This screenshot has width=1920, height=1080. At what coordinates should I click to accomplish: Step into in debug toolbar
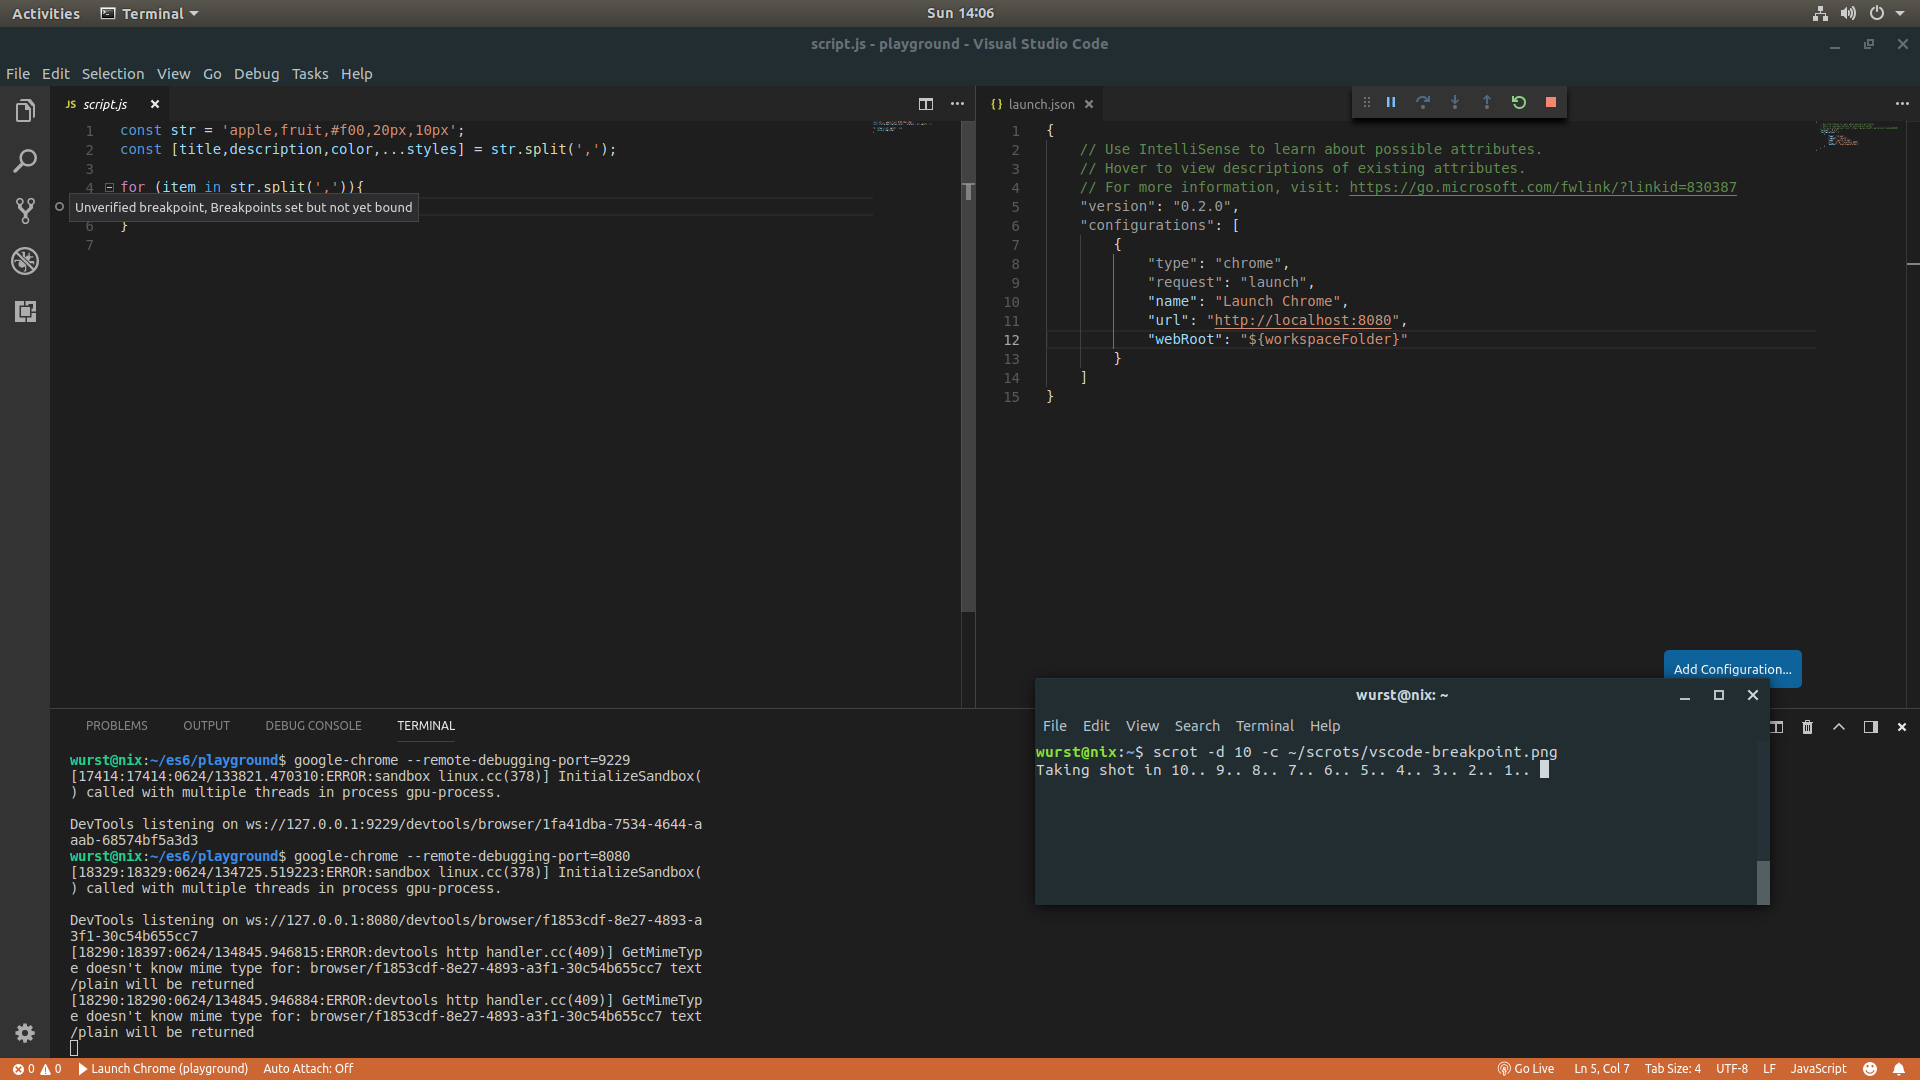tap(1454, 102)
